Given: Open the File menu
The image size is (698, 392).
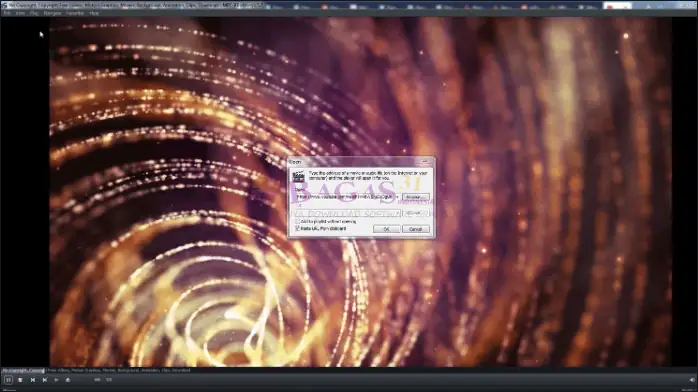Looking at the screenshot, I should click(7, 13).
